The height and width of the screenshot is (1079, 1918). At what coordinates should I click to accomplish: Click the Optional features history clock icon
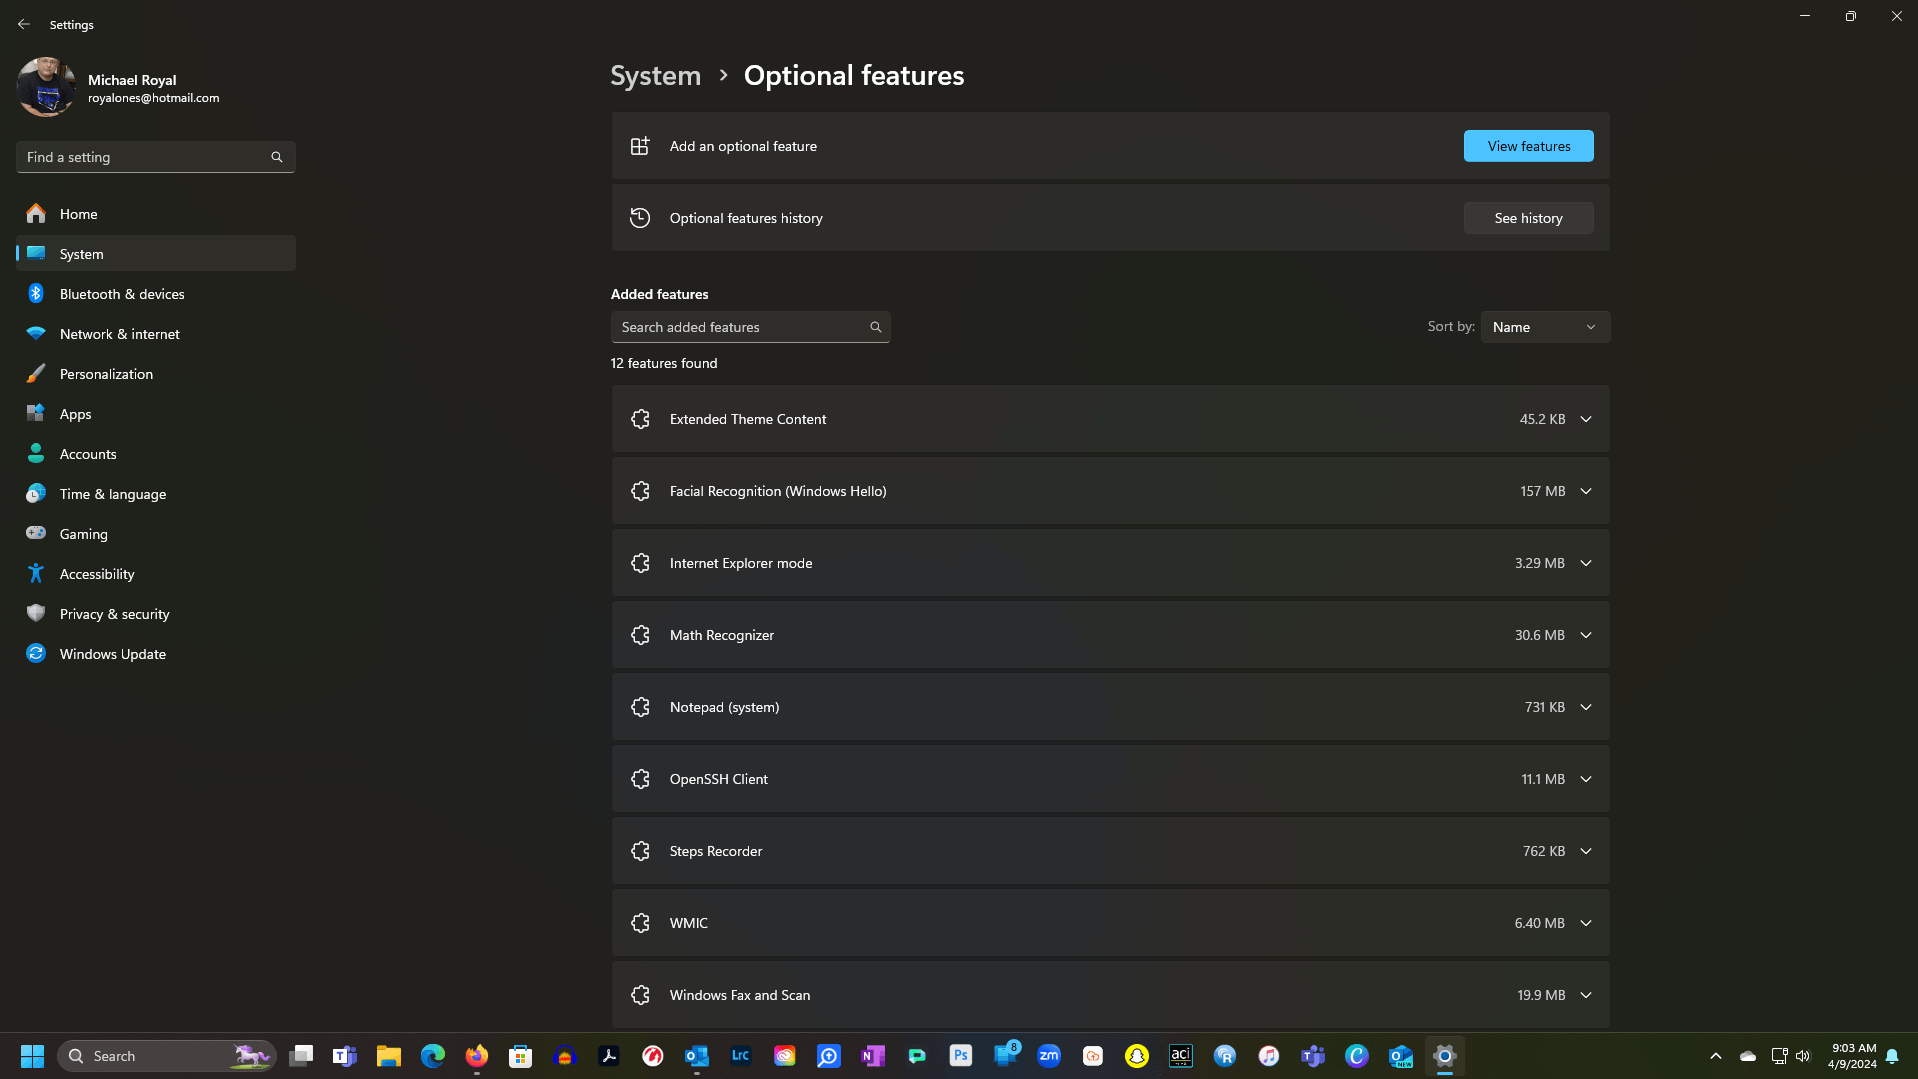[640, 218]
